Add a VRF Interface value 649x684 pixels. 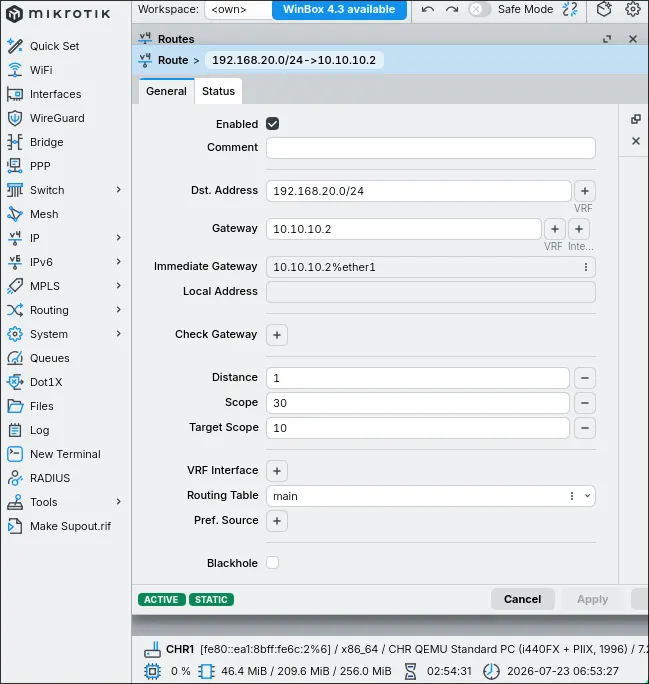point(277,471)
